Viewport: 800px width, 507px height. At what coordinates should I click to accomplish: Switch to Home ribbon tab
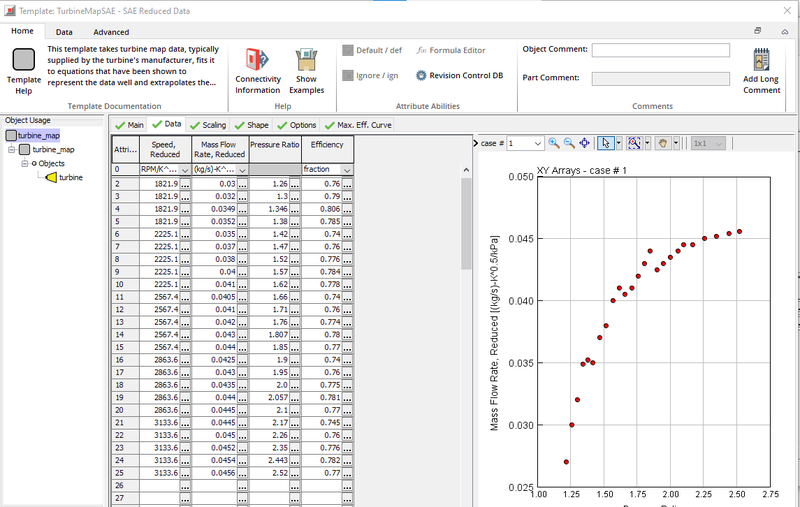click(x=22, y=31)
